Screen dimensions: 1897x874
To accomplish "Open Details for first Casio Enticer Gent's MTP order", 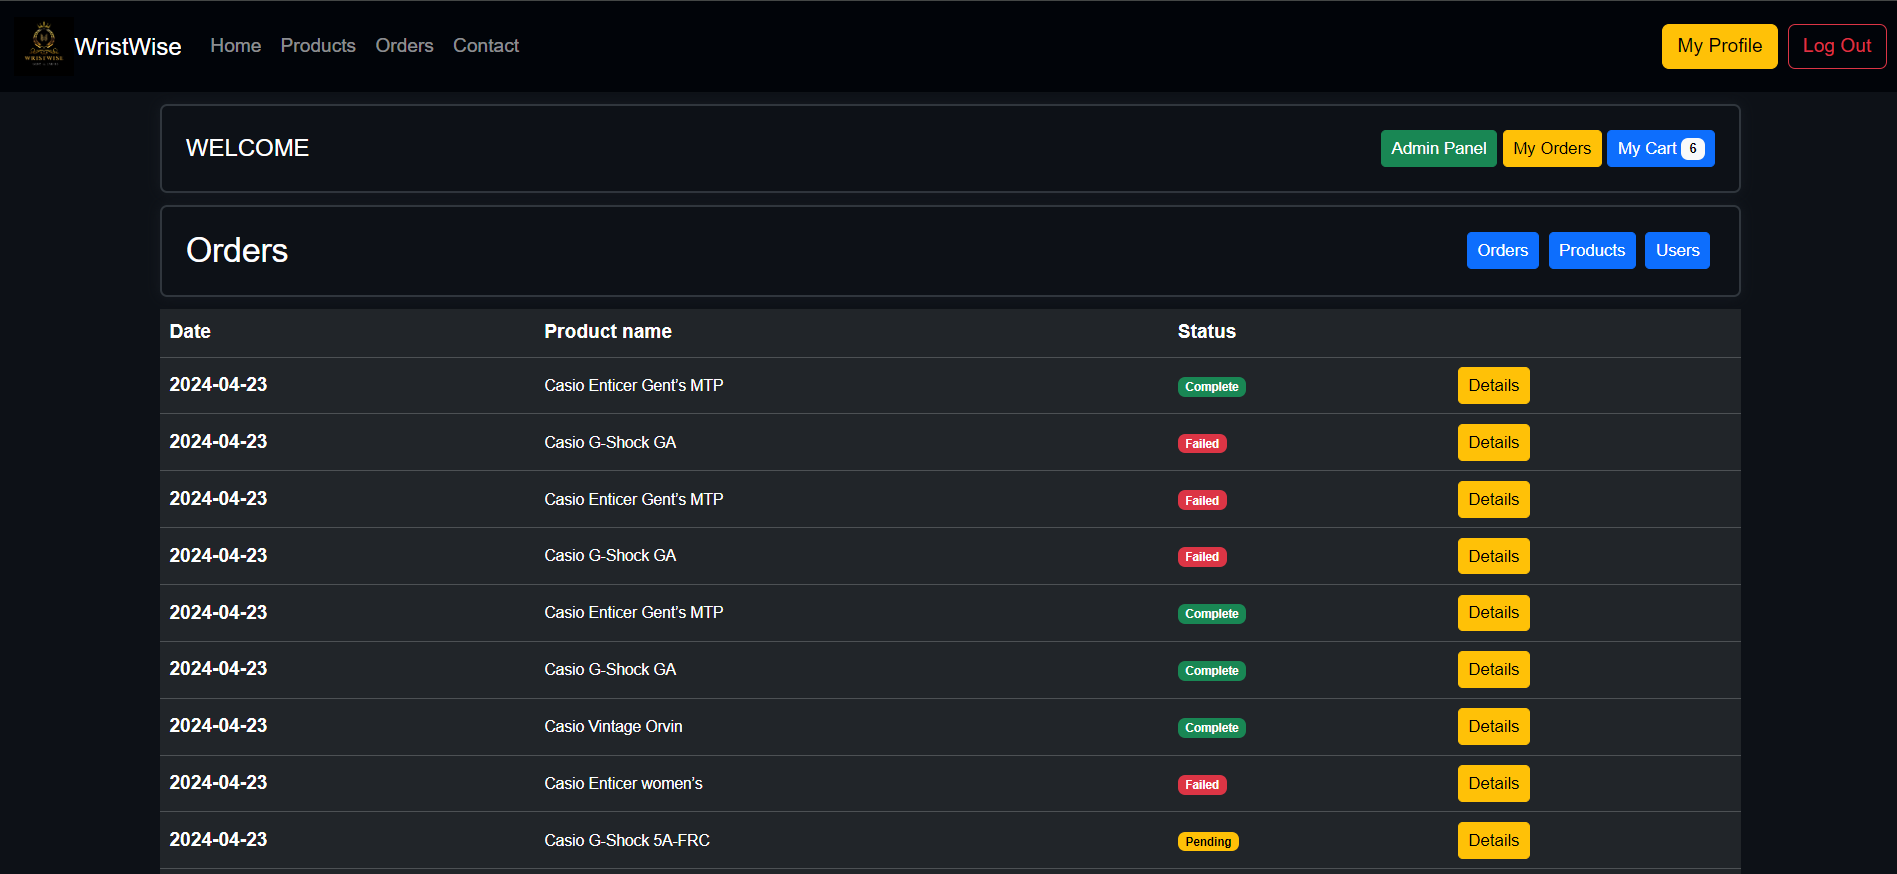I will [1493, 386].
